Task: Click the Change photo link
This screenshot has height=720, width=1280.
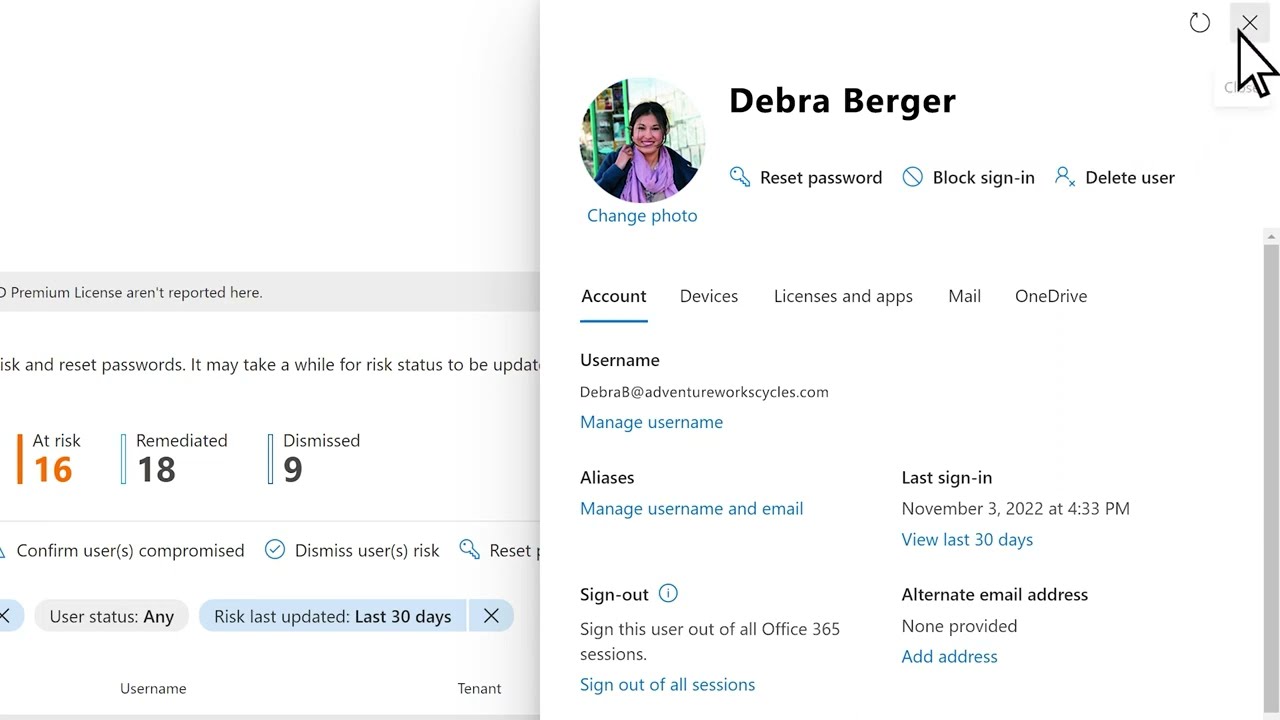Action: (x=642, y=215)
